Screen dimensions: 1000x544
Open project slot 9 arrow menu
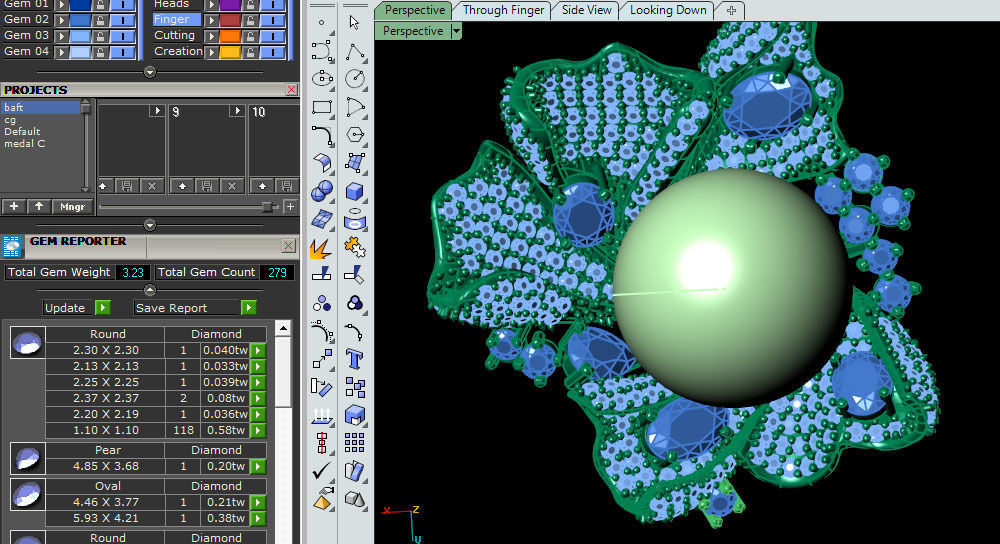pyautogui.click(x=237, y=111)
